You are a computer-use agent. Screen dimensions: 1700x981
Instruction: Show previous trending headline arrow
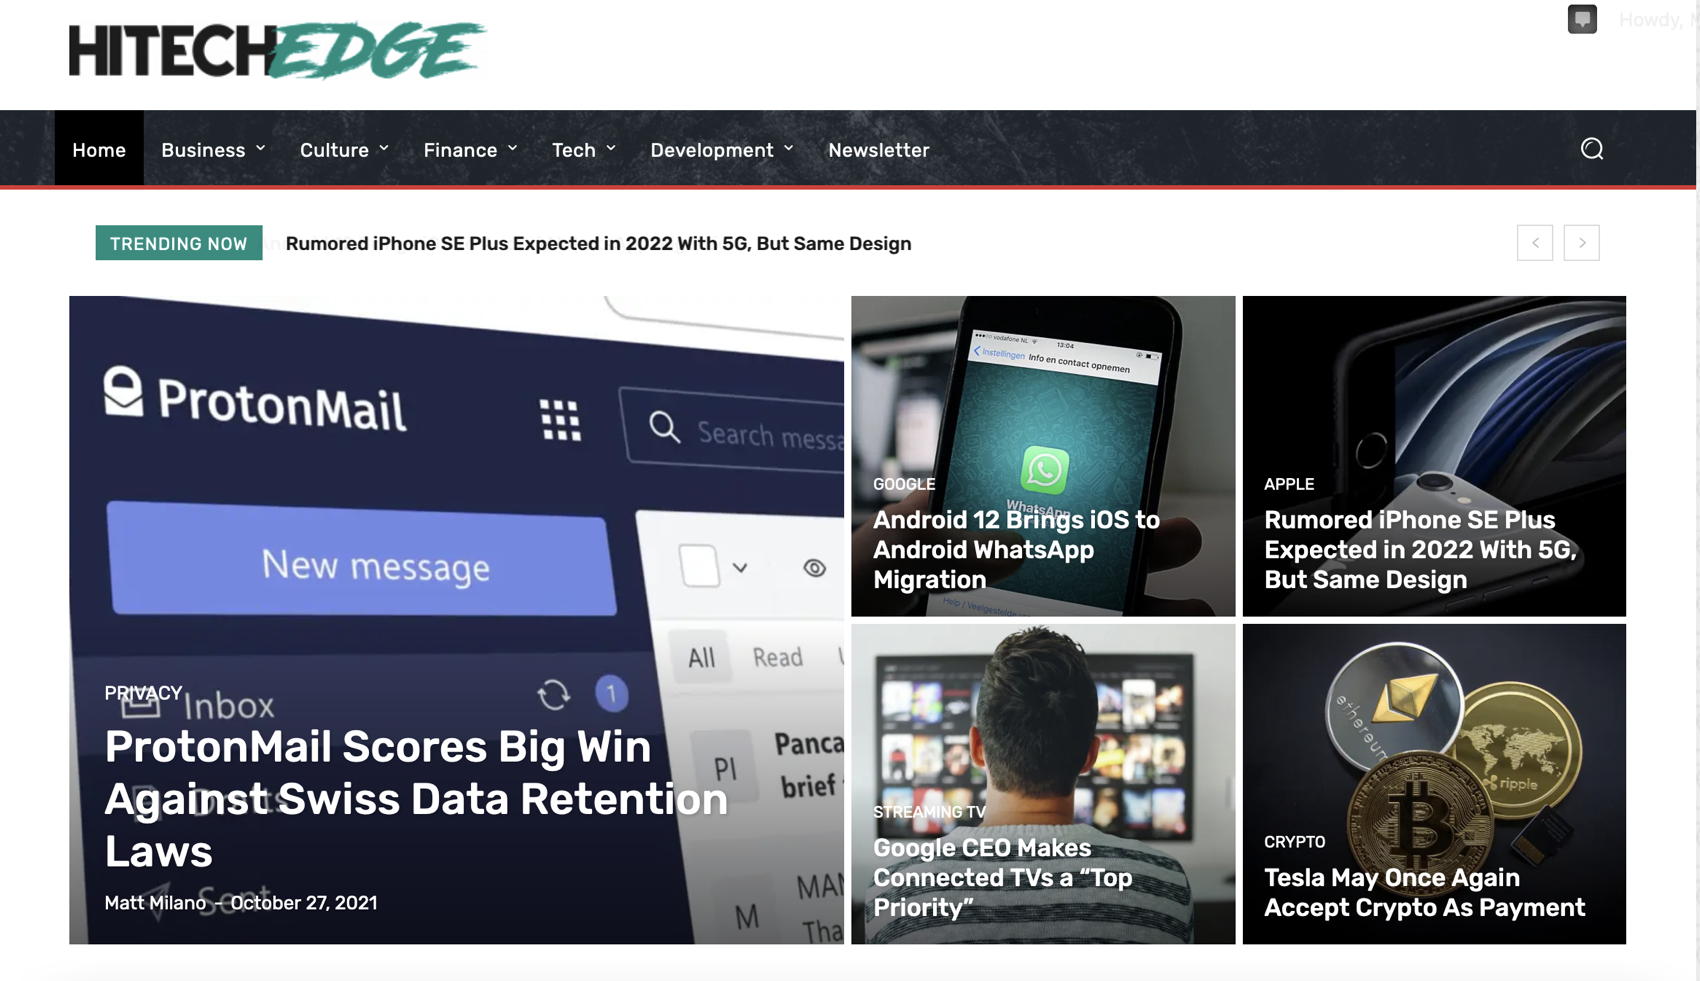[1535, 243]
